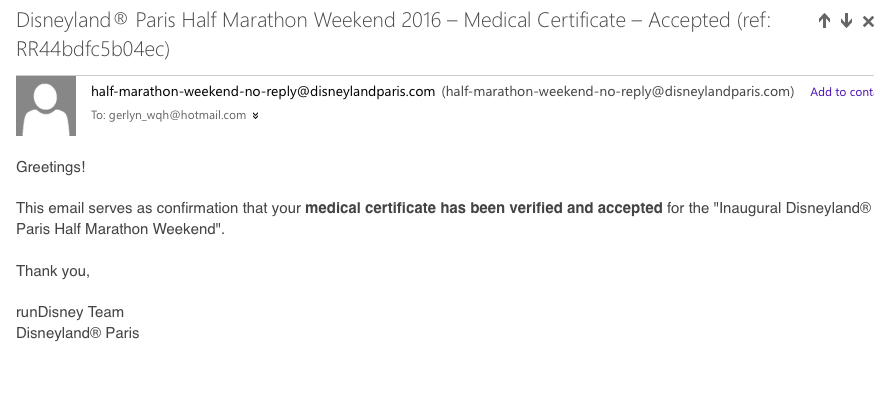The height and width of the screenshot is (401, 879).
Task: Click the runDisney Team signature
Action: pos(70,312)
